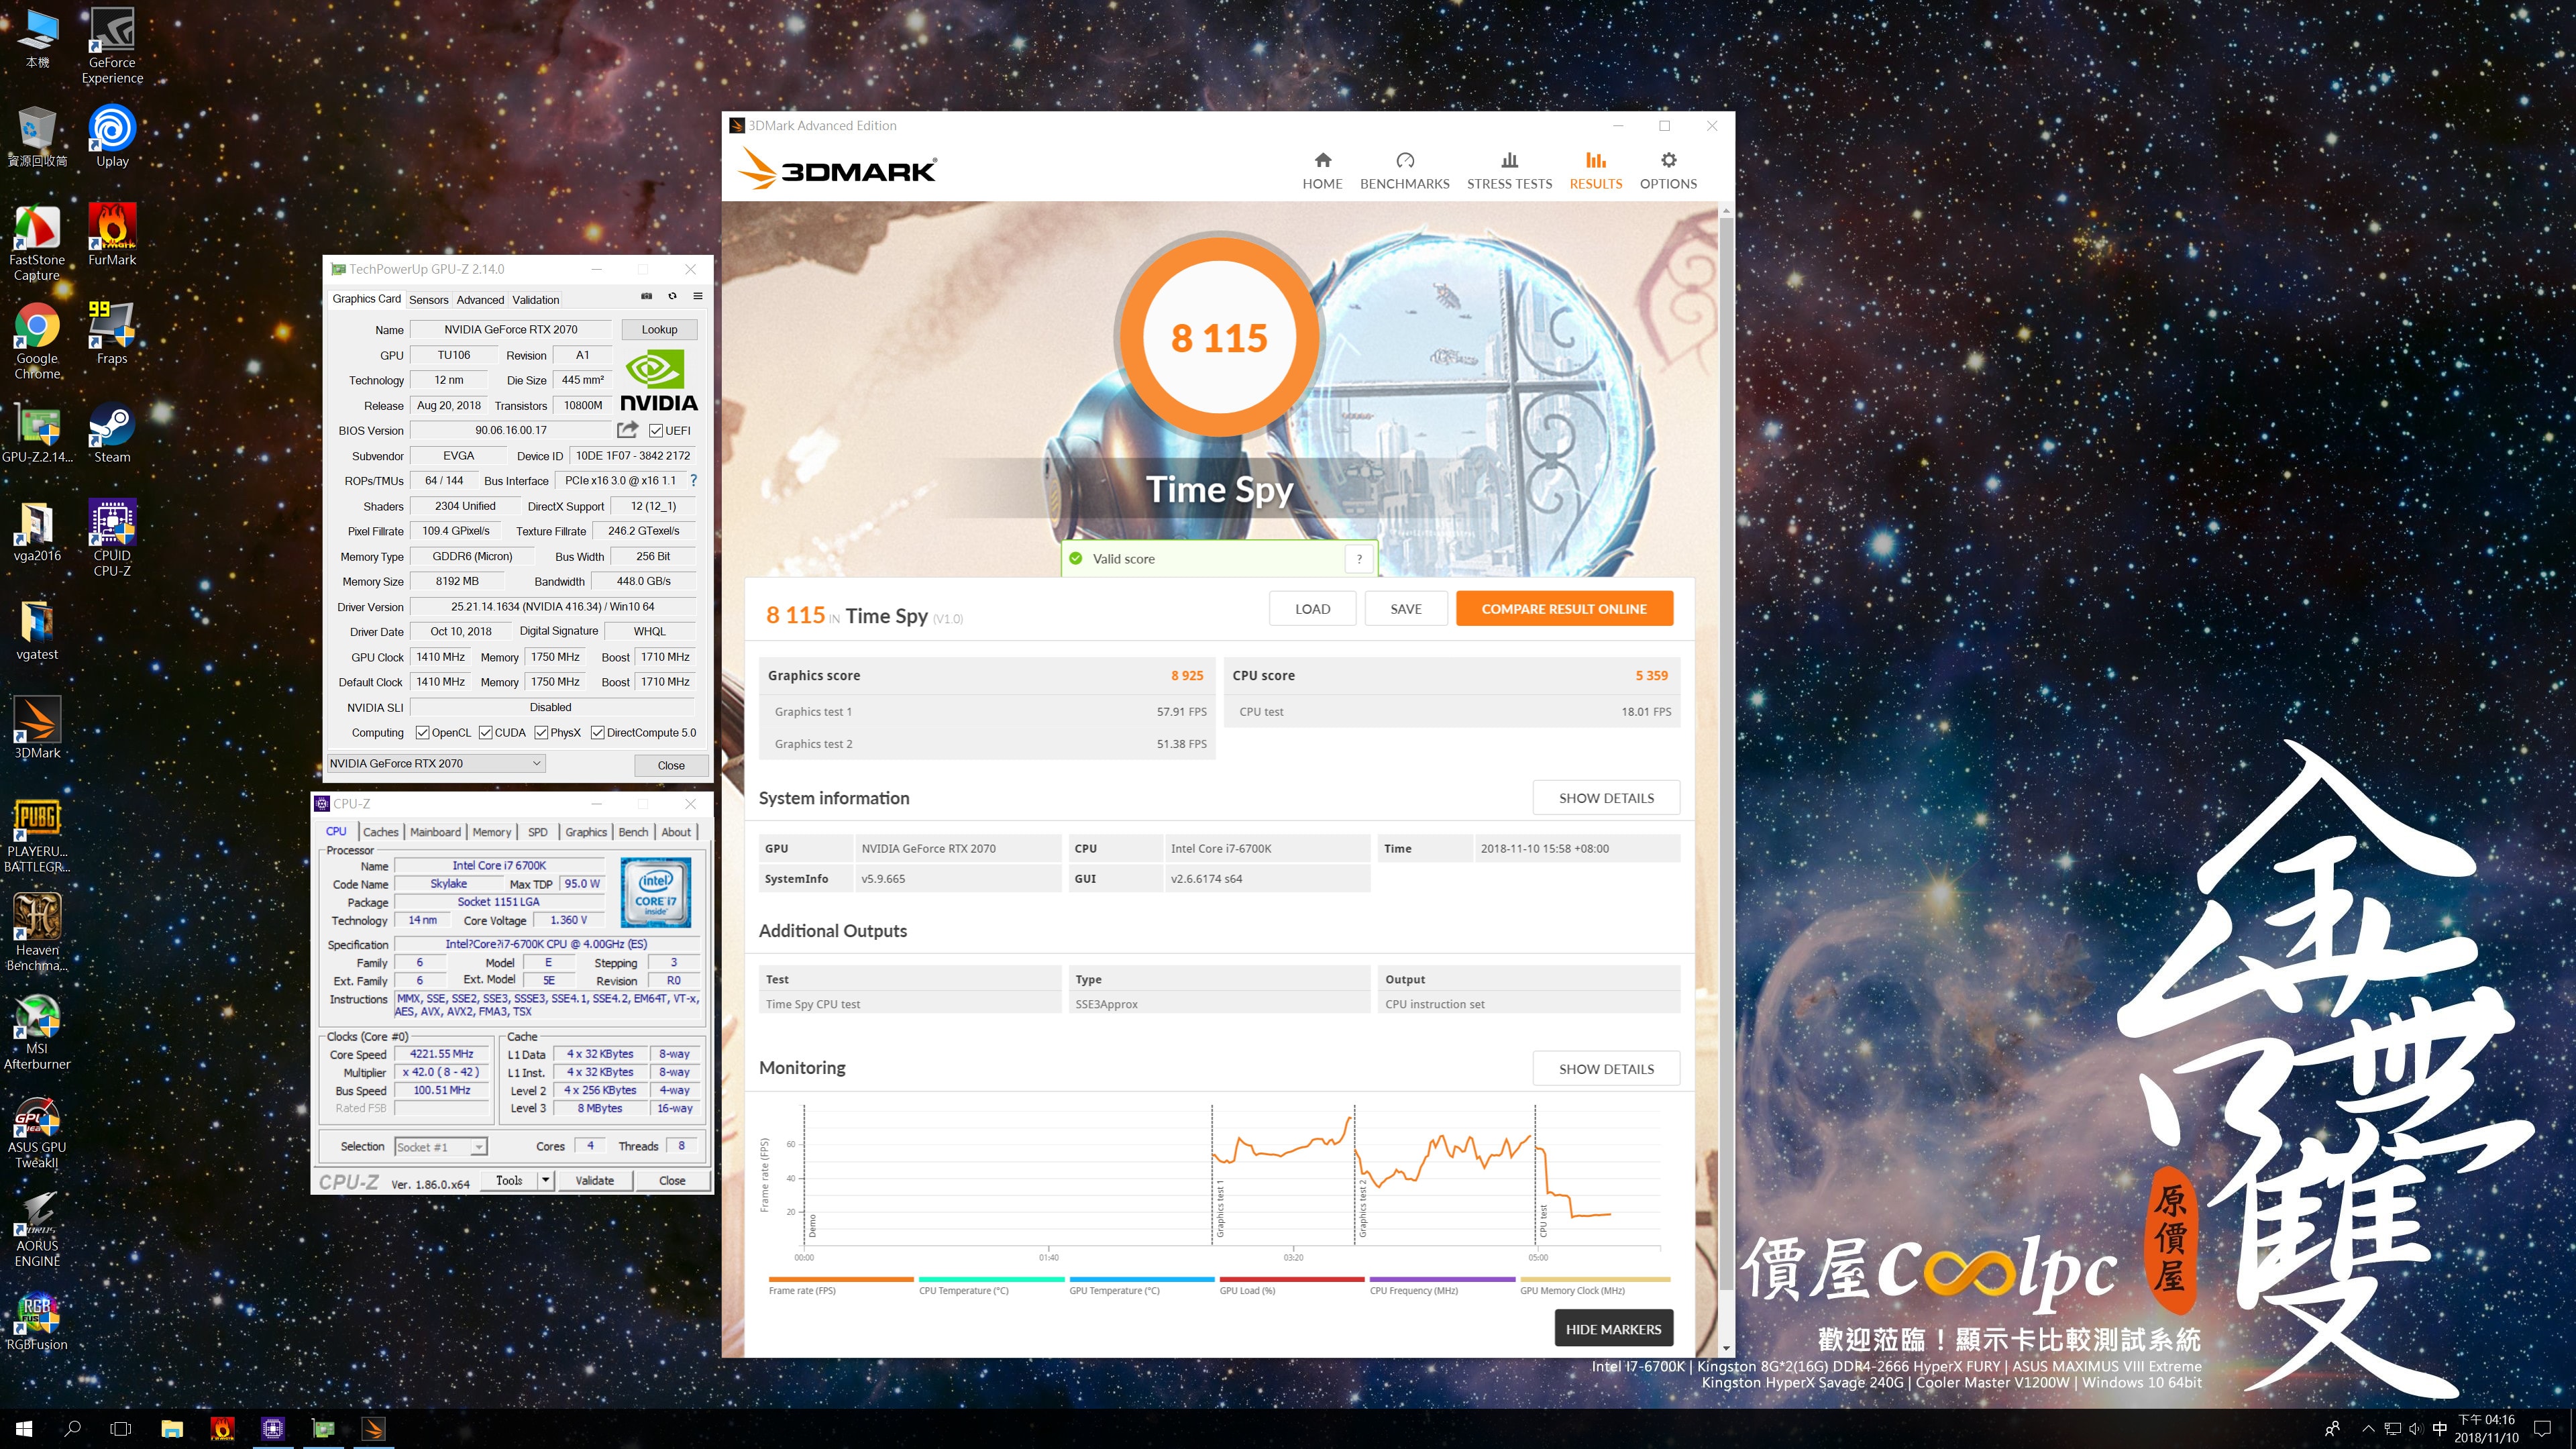Toggle CPU Frequency (MHz) legend bar
Viewport: 2576px width, 1449px height.
1442,1279
